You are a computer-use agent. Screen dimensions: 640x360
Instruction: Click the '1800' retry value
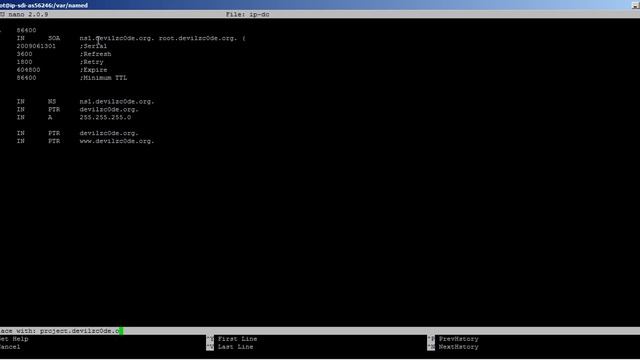(24, 62)
